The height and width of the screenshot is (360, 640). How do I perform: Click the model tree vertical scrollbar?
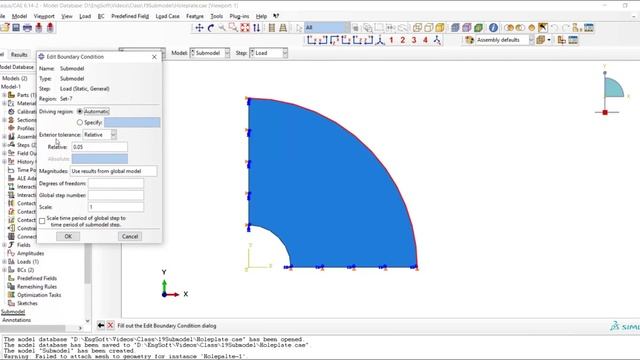click(x=87, y=265)
